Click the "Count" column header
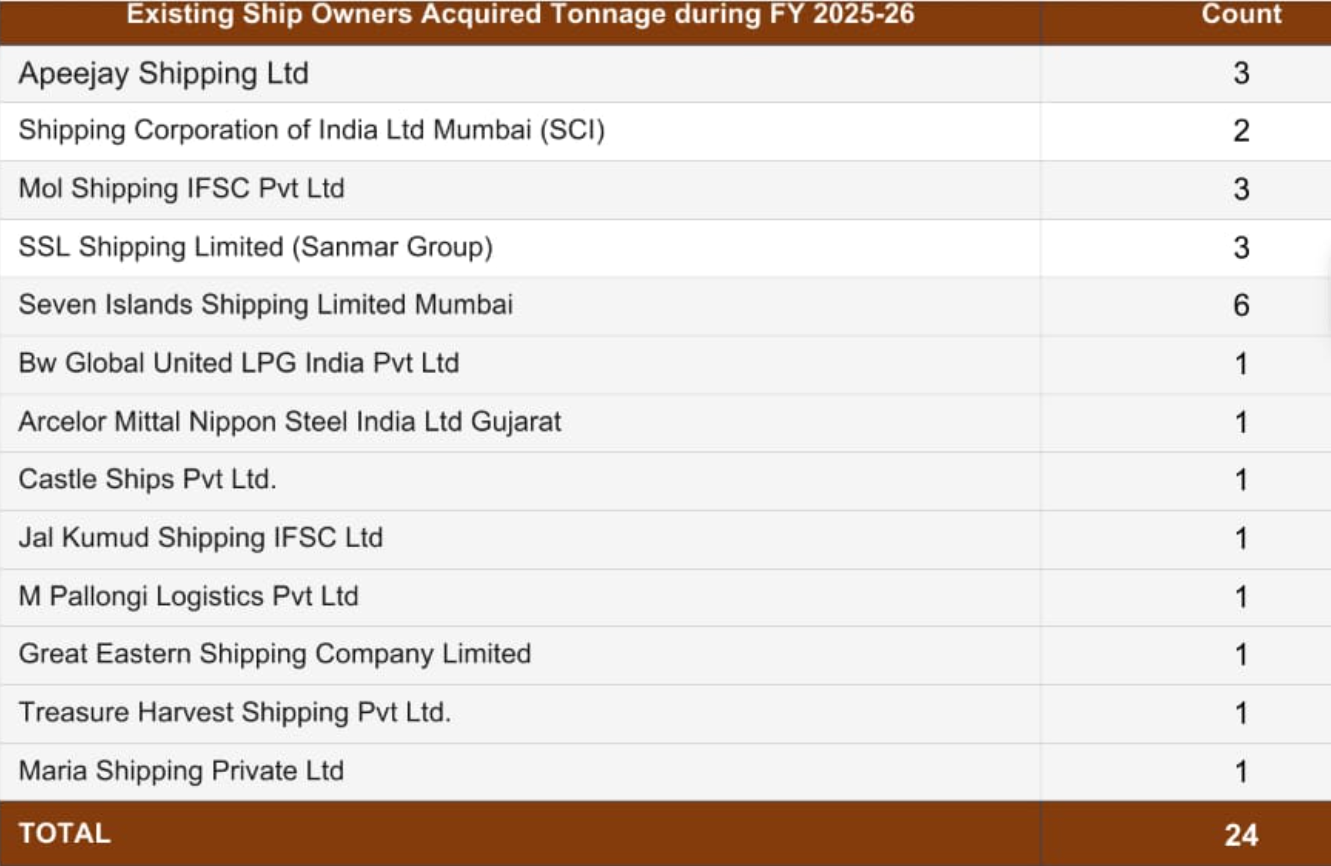This screenshot has height=866, width=1331. point(1240,15)
